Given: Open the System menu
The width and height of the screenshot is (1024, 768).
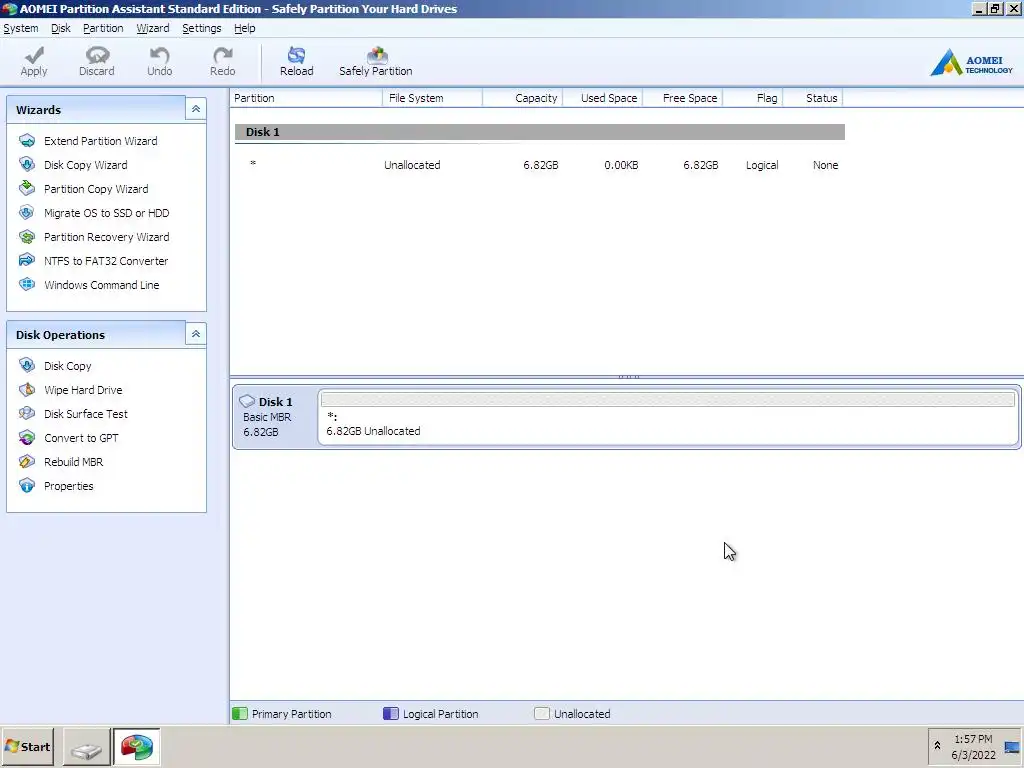Looking at the screenshot, I should coord(21,28).
